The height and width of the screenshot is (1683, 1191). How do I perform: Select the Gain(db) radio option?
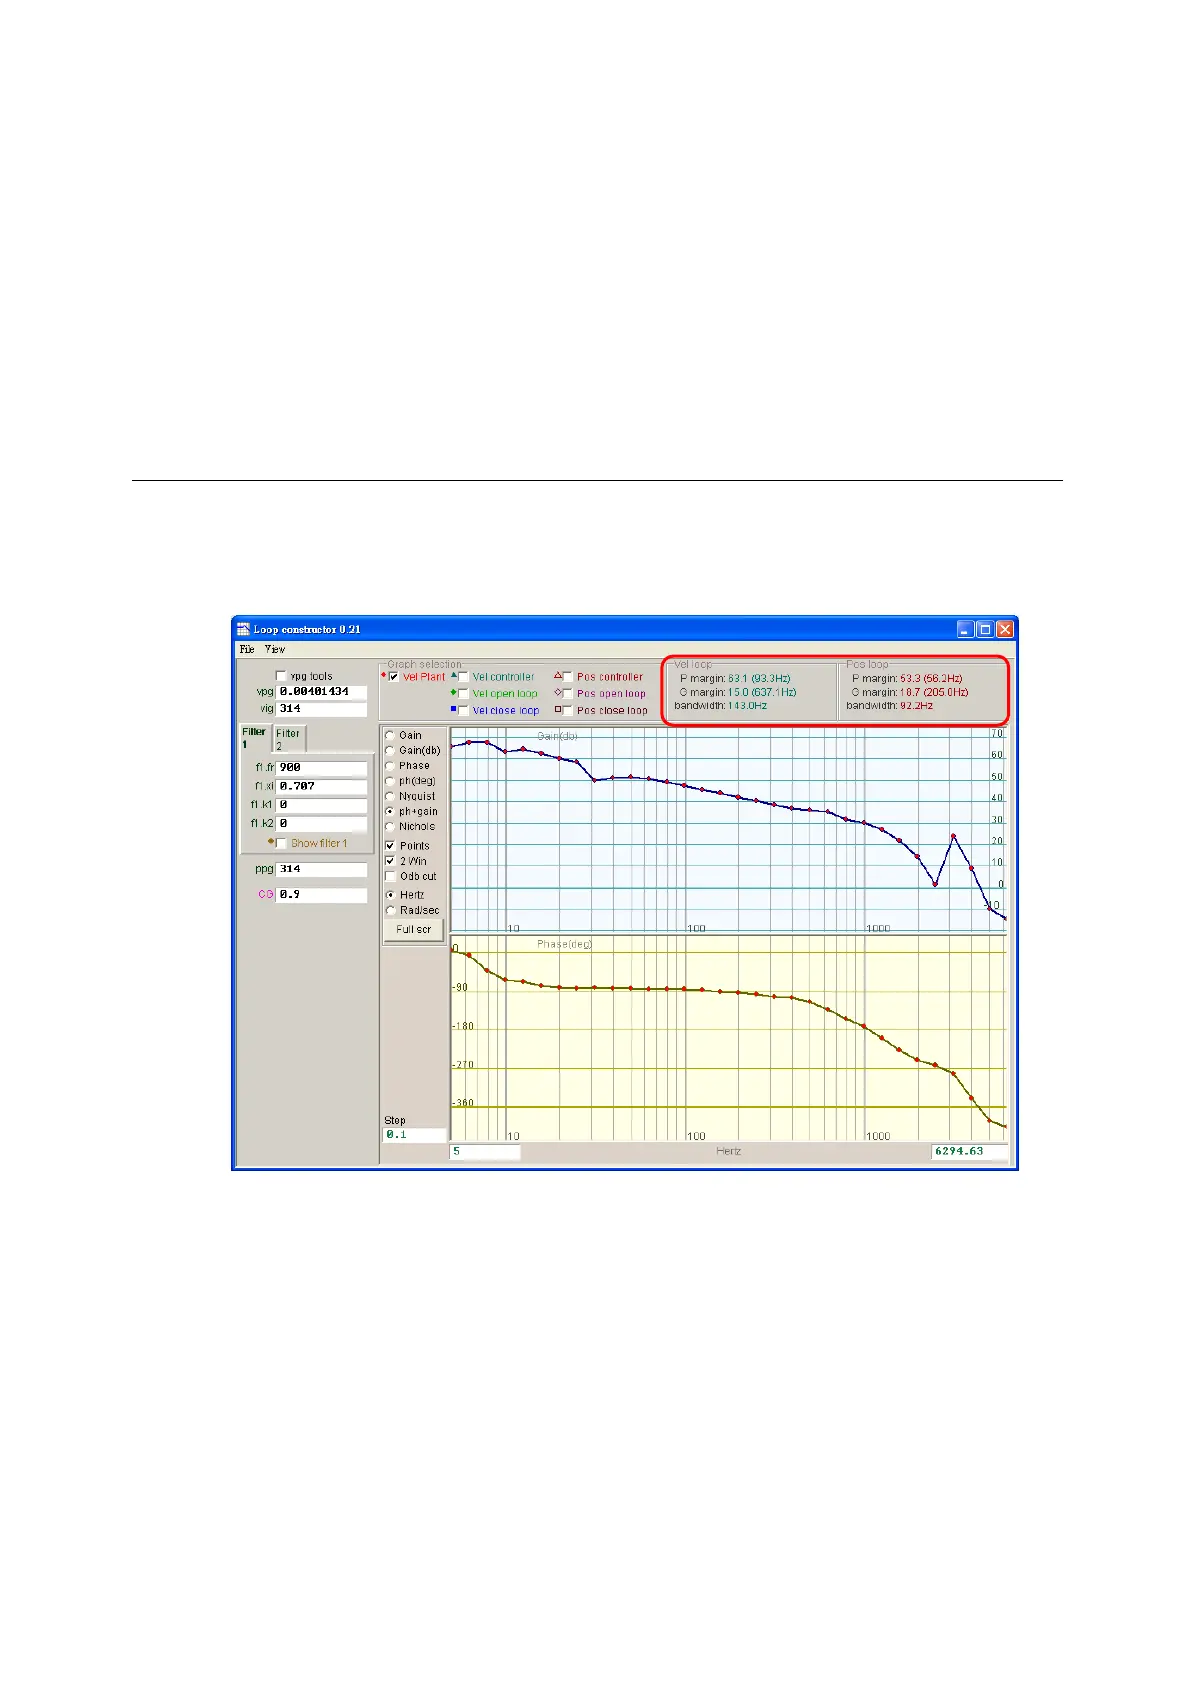pyautogui.click(x=390, y=750)
